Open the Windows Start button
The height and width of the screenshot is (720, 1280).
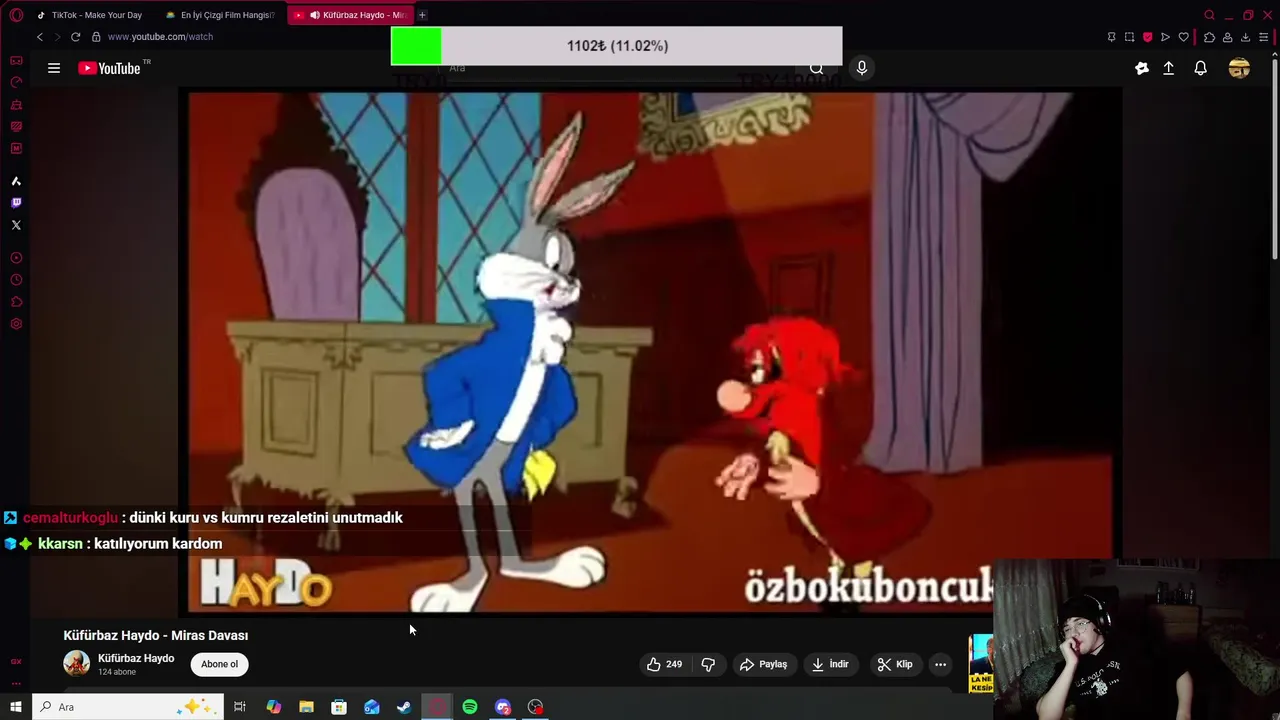click(x=16, y=707)
